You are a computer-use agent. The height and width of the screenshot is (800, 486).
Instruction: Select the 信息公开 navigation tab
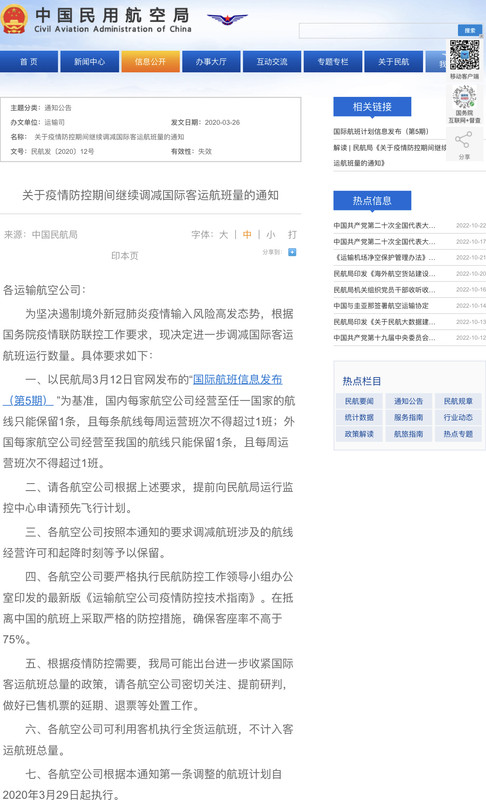(150, 62)
